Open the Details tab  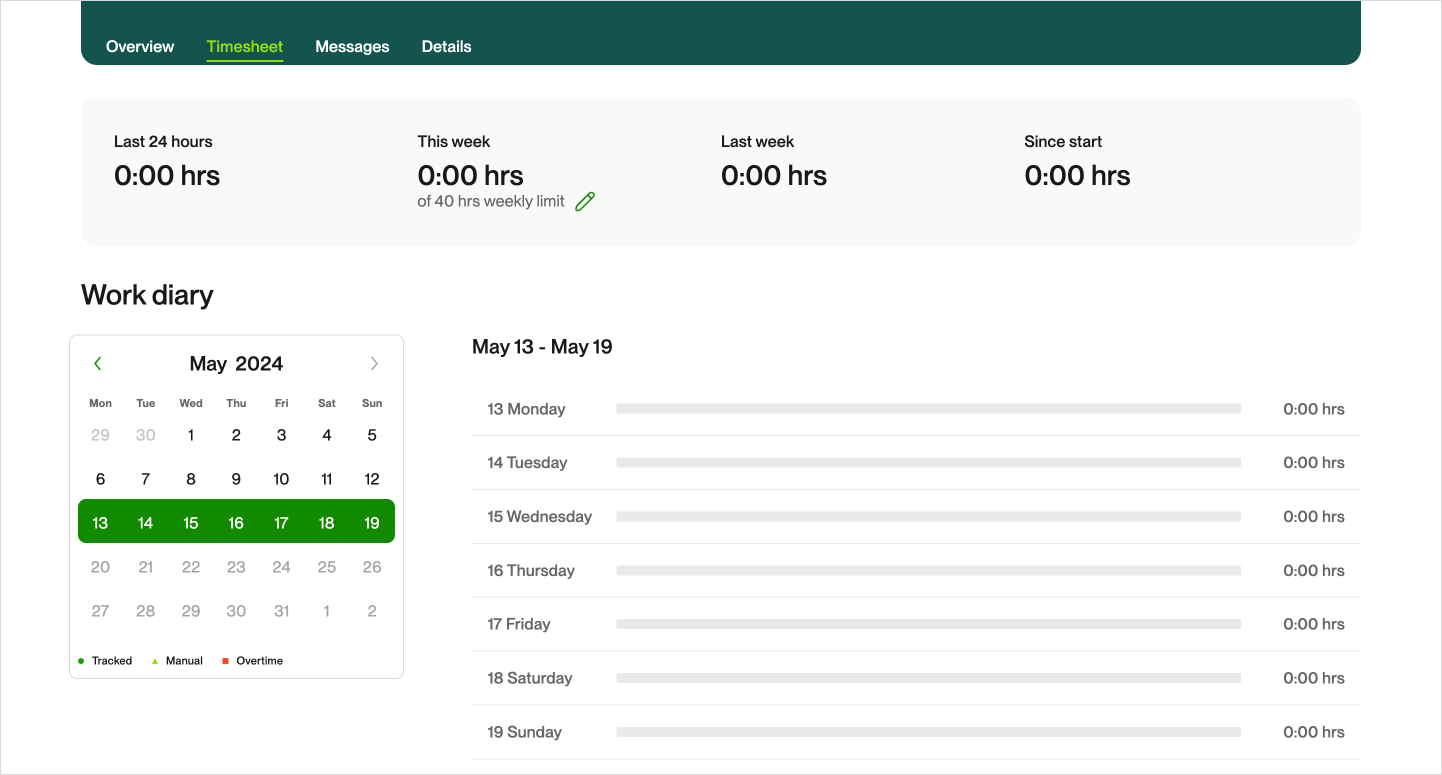(446, 46)
